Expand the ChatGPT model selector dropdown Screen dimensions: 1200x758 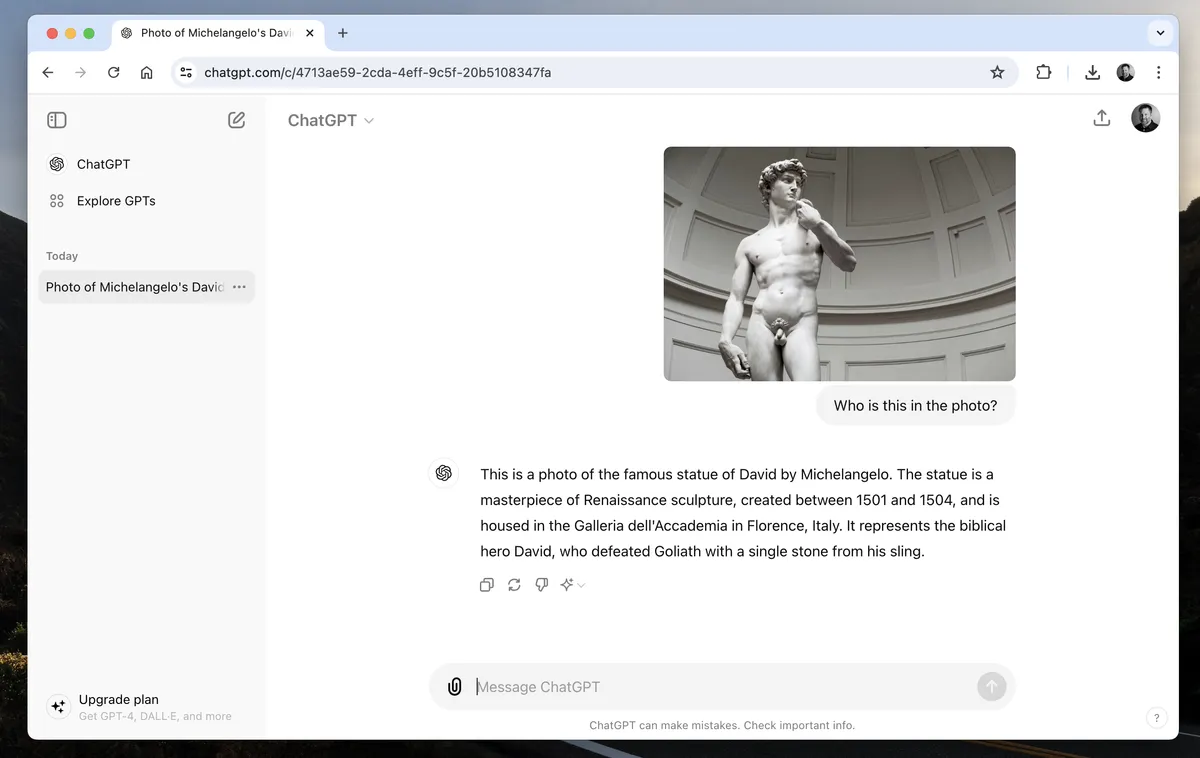(330, 120)
